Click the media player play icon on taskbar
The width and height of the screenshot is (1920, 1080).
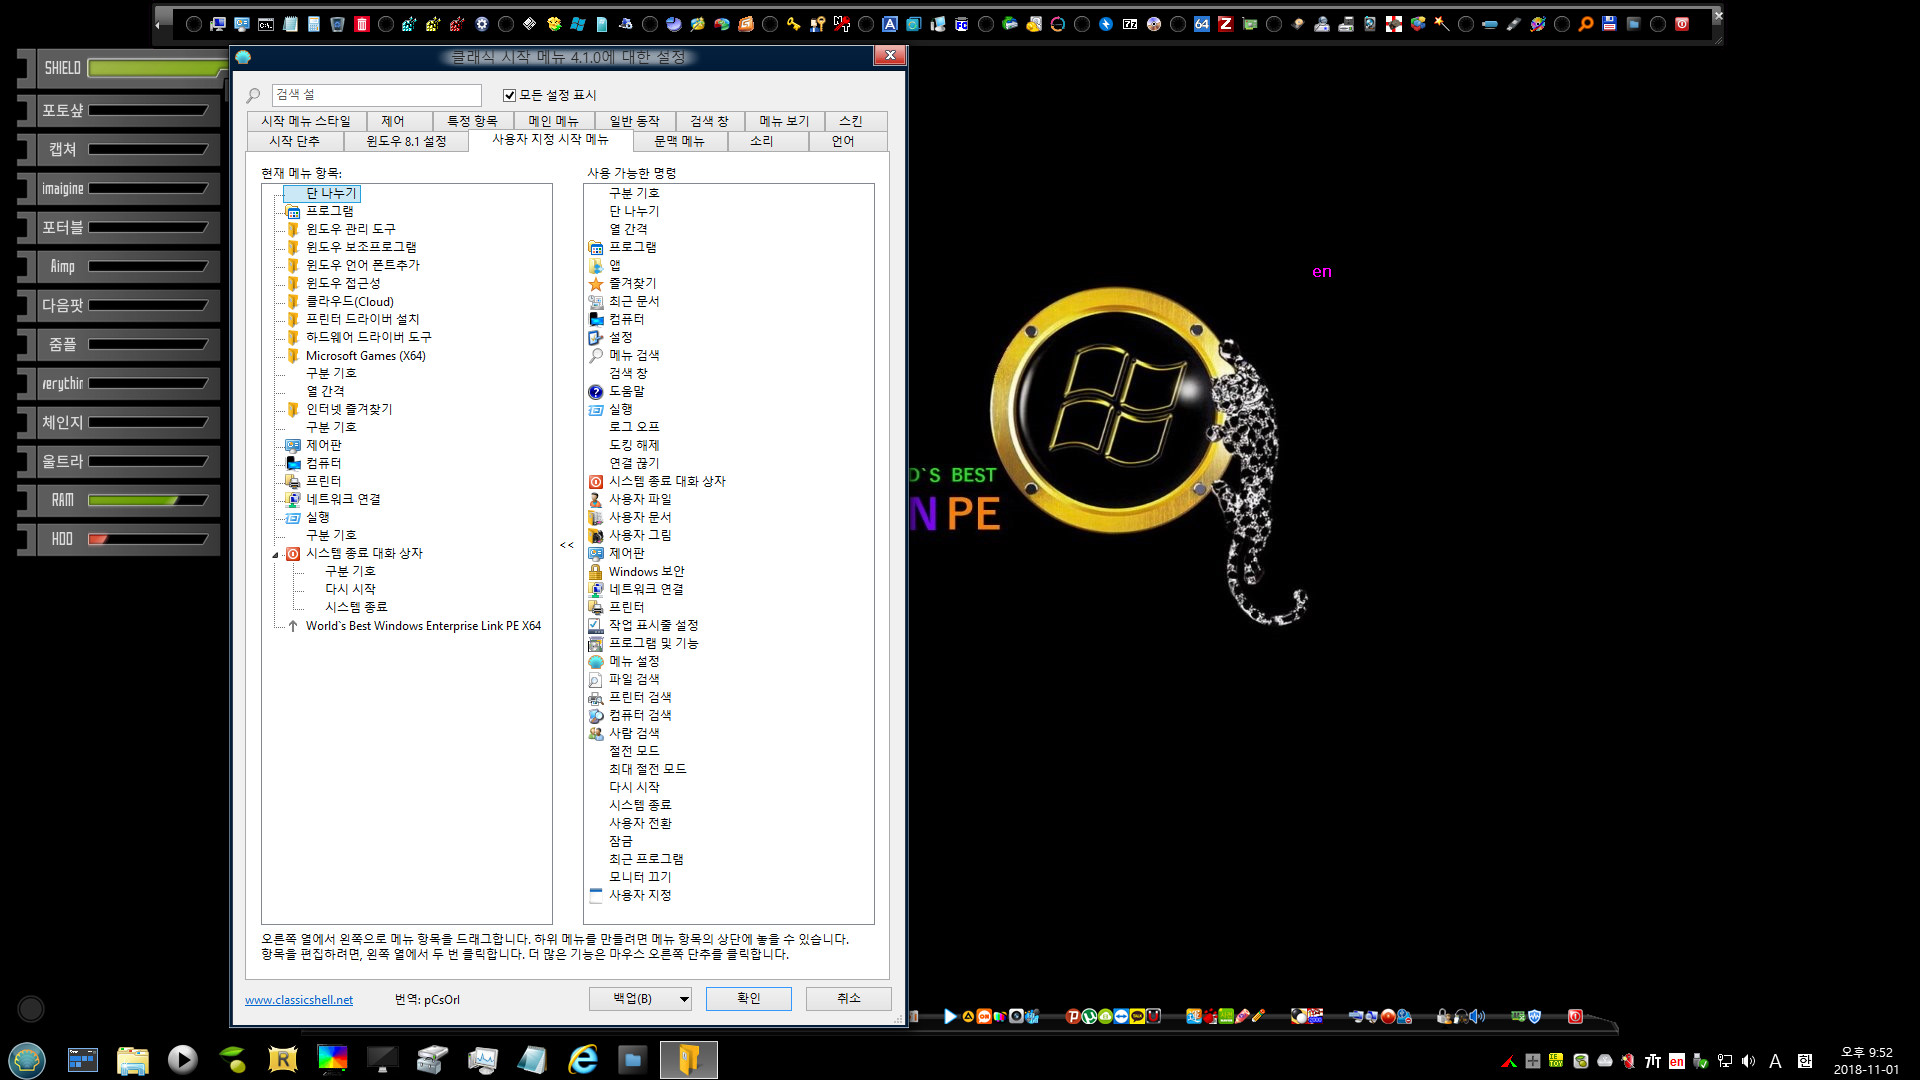tap(182, 1059)
